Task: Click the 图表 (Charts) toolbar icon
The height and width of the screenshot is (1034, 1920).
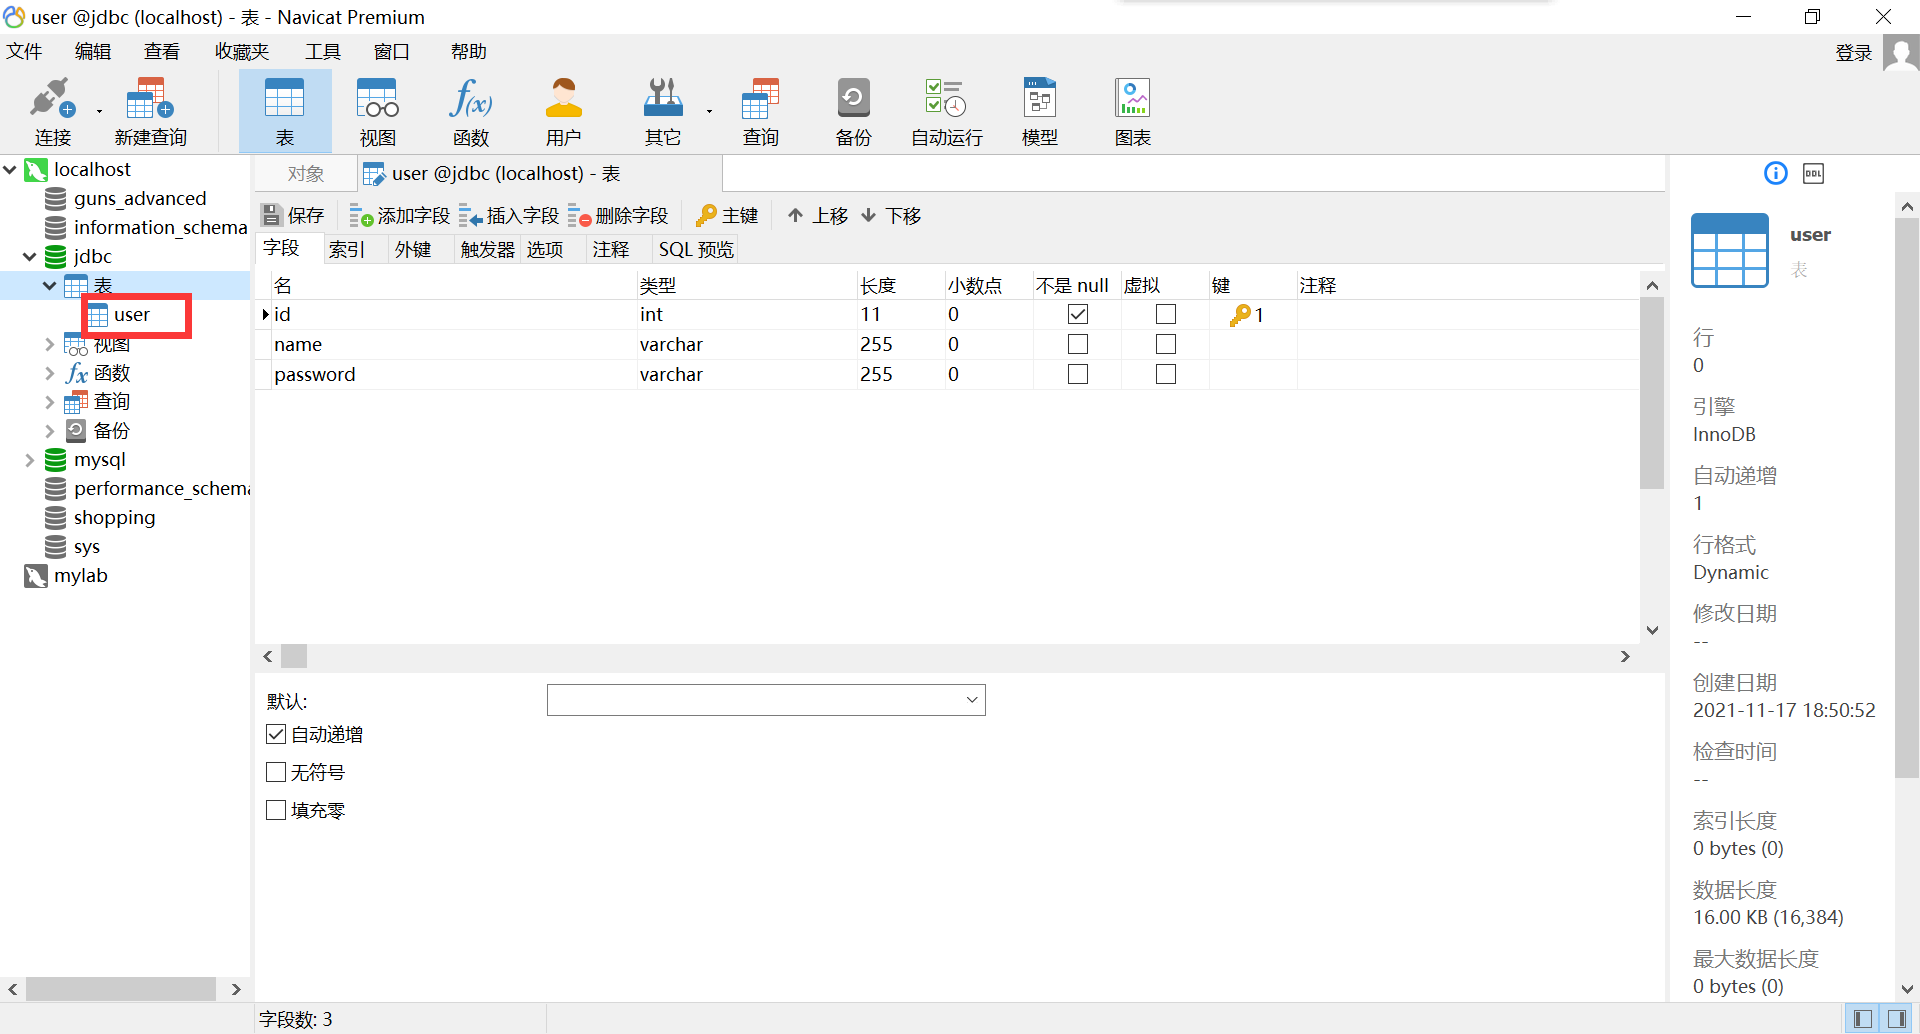Action: coord(1131,110)
